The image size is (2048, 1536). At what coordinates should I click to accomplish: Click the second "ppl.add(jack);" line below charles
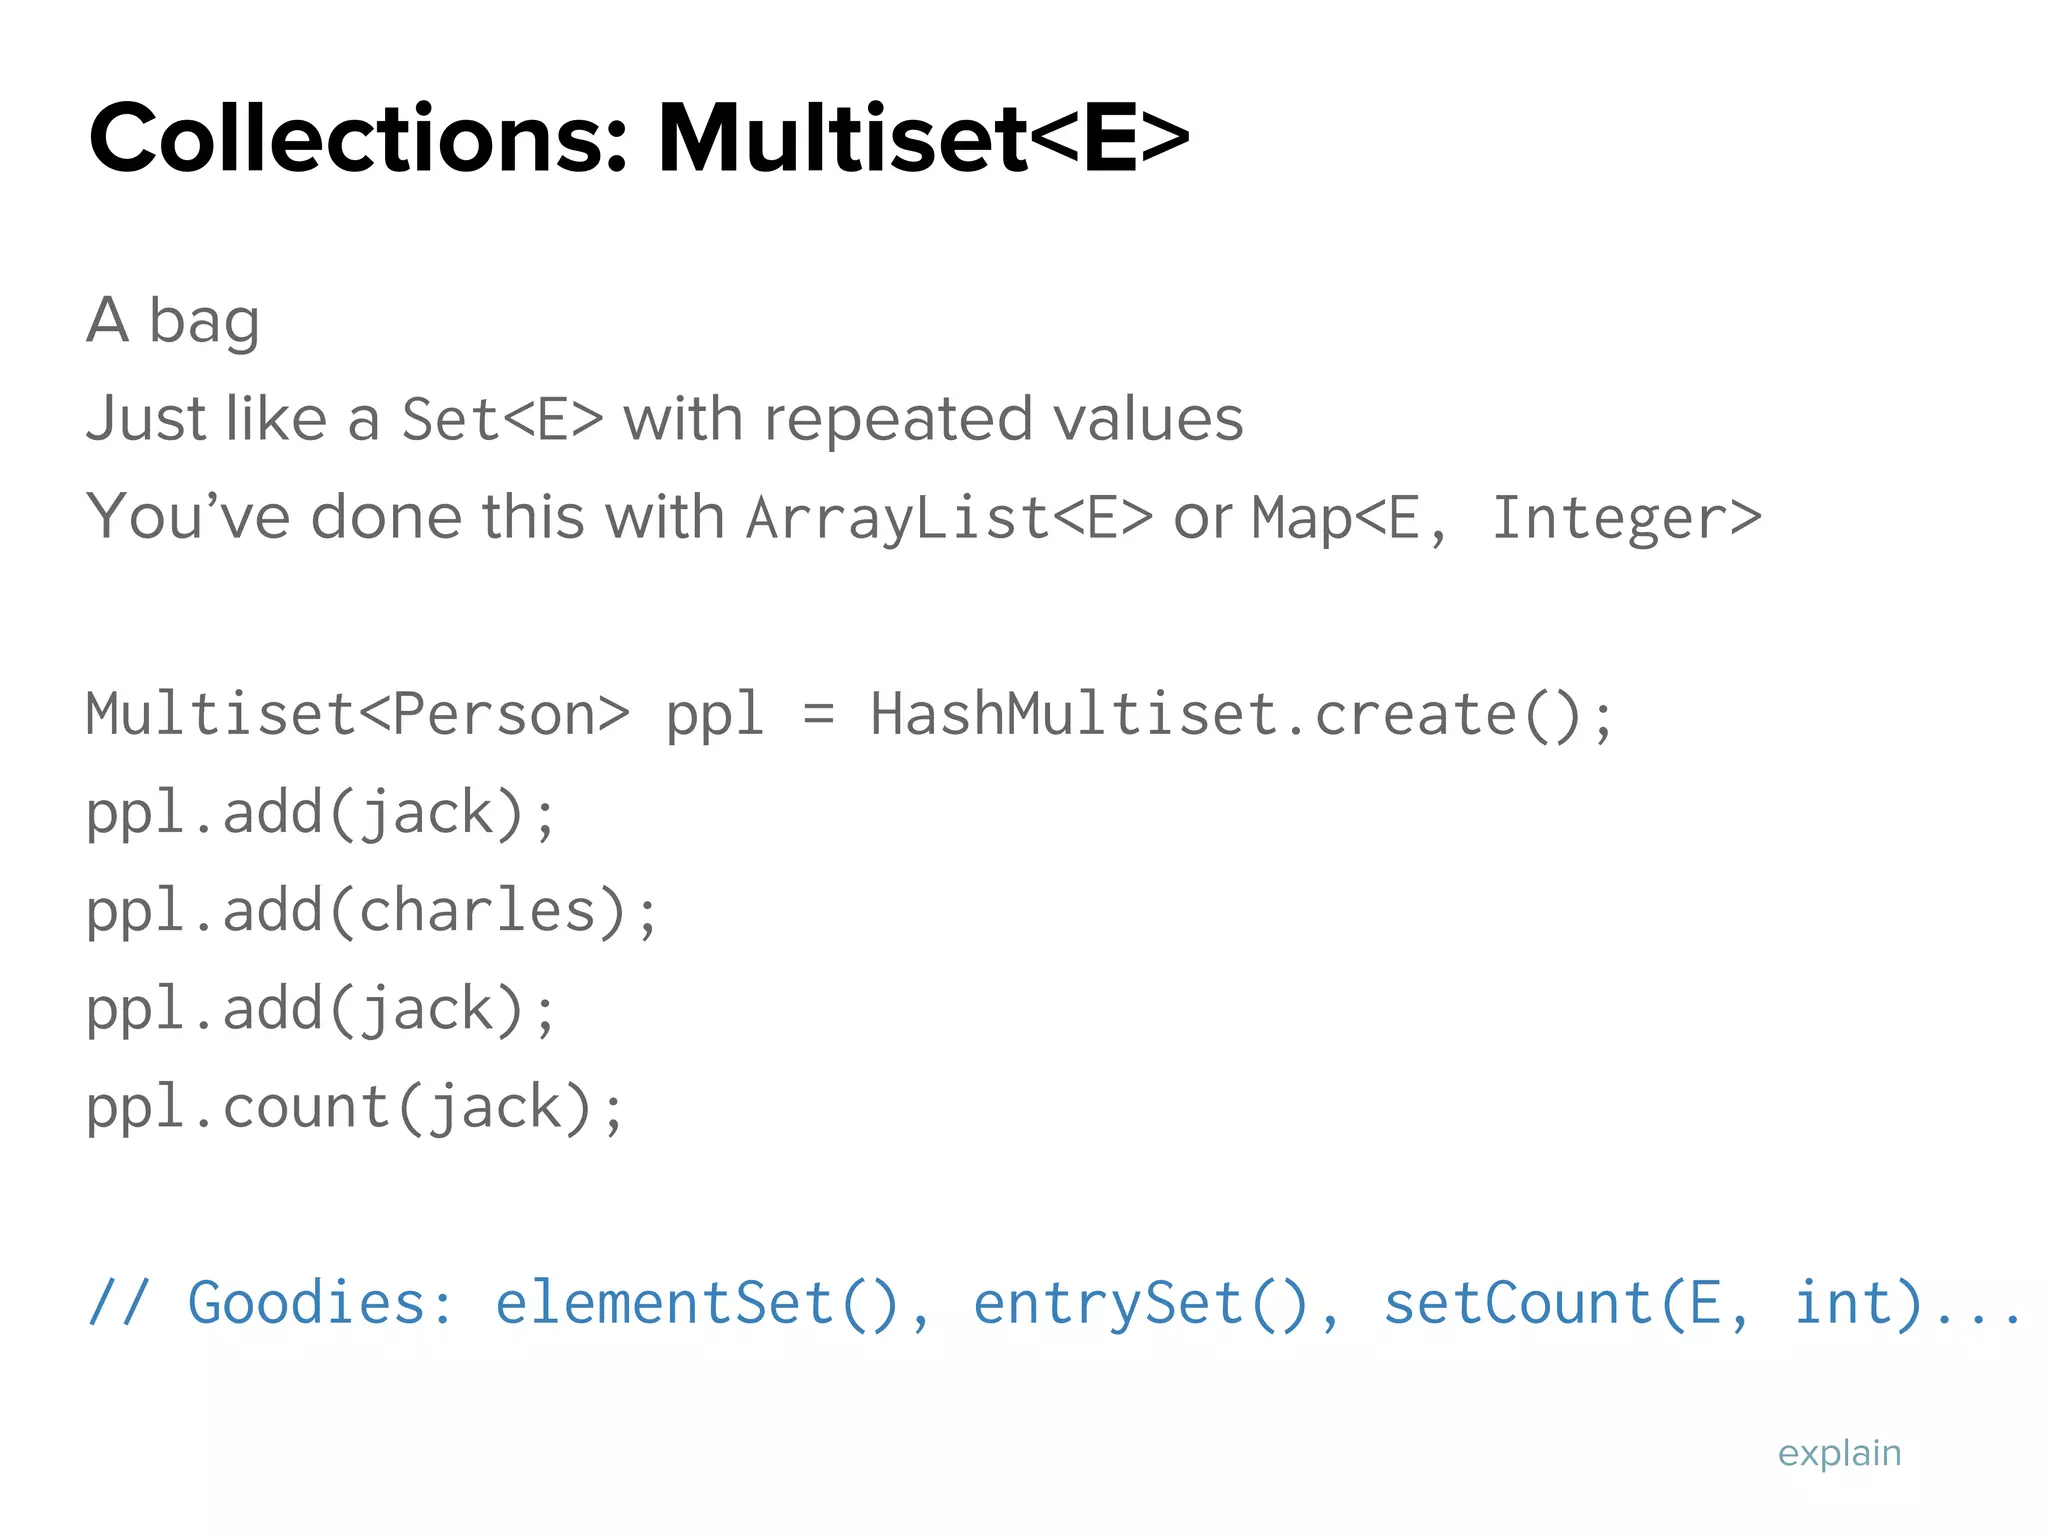coord(320,1009)
